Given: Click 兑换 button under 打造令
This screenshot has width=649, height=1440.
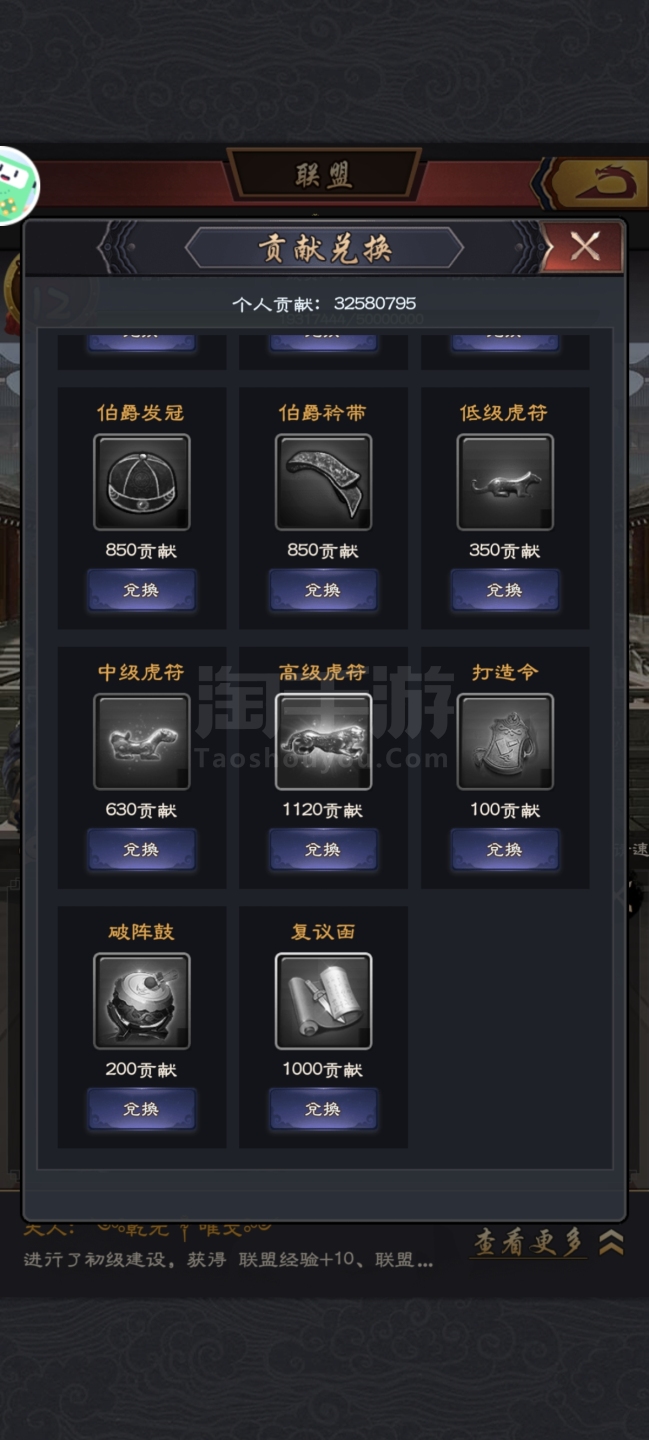Looking at the screenshot, I should (504, 849).
